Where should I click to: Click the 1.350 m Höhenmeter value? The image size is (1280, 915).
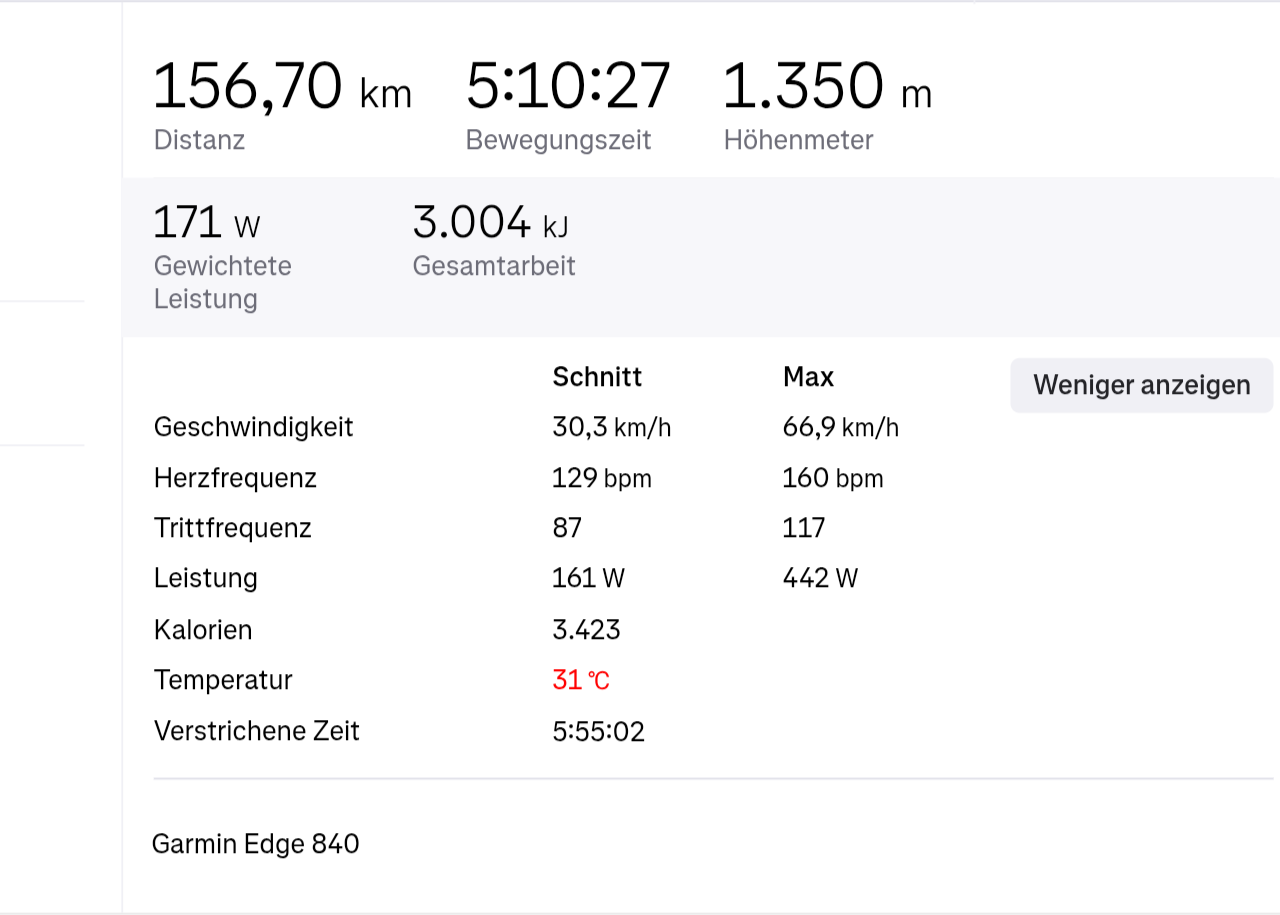(827, 87)
